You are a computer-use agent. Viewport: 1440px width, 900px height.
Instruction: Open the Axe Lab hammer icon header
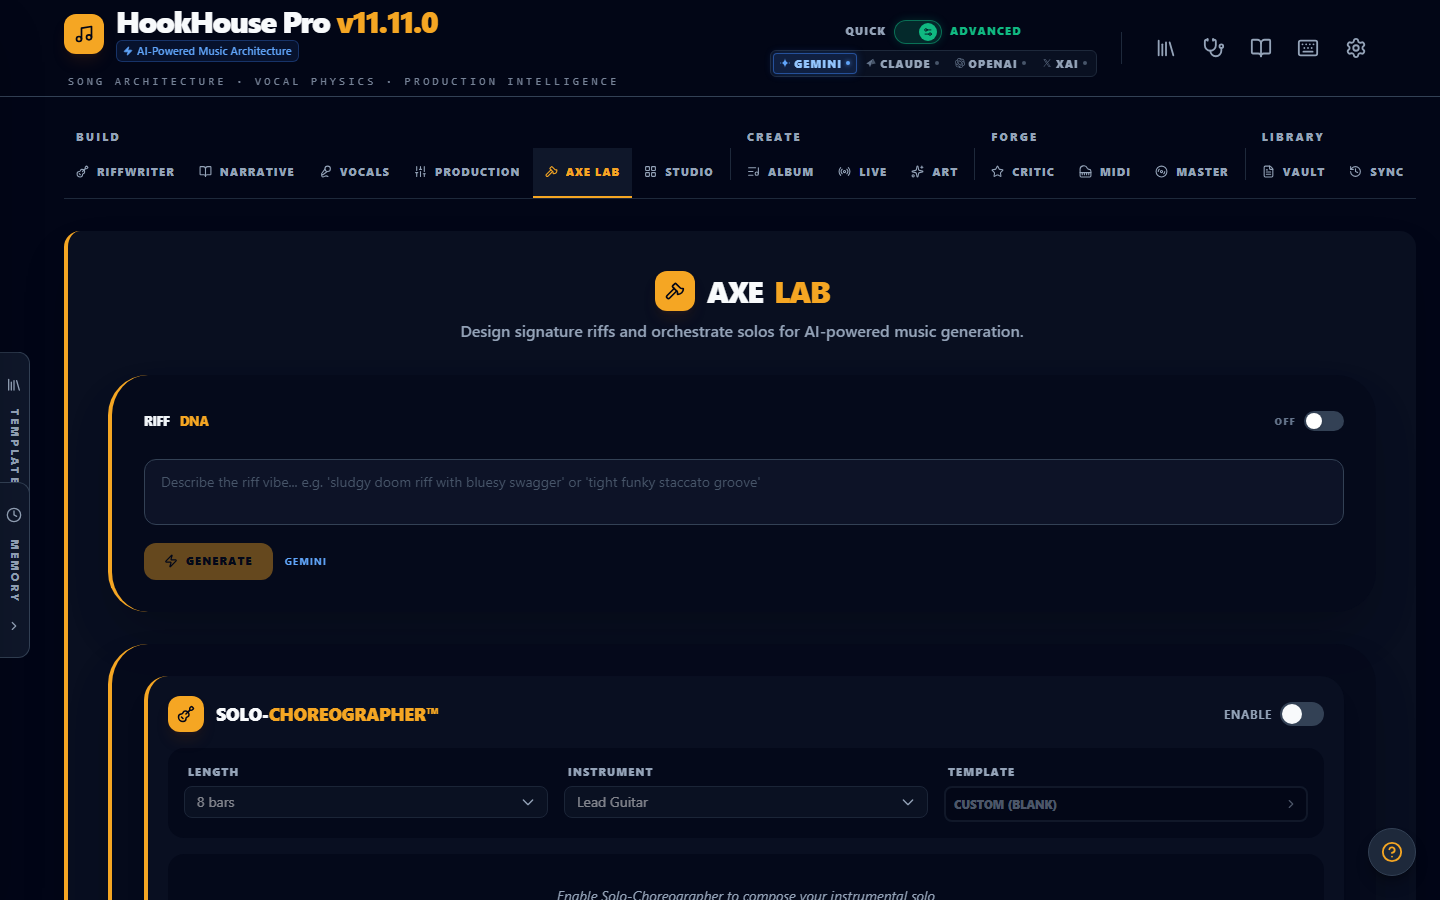675,291
